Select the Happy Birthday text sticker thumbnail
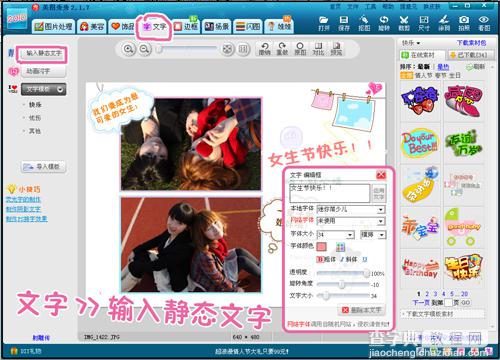 421,269
